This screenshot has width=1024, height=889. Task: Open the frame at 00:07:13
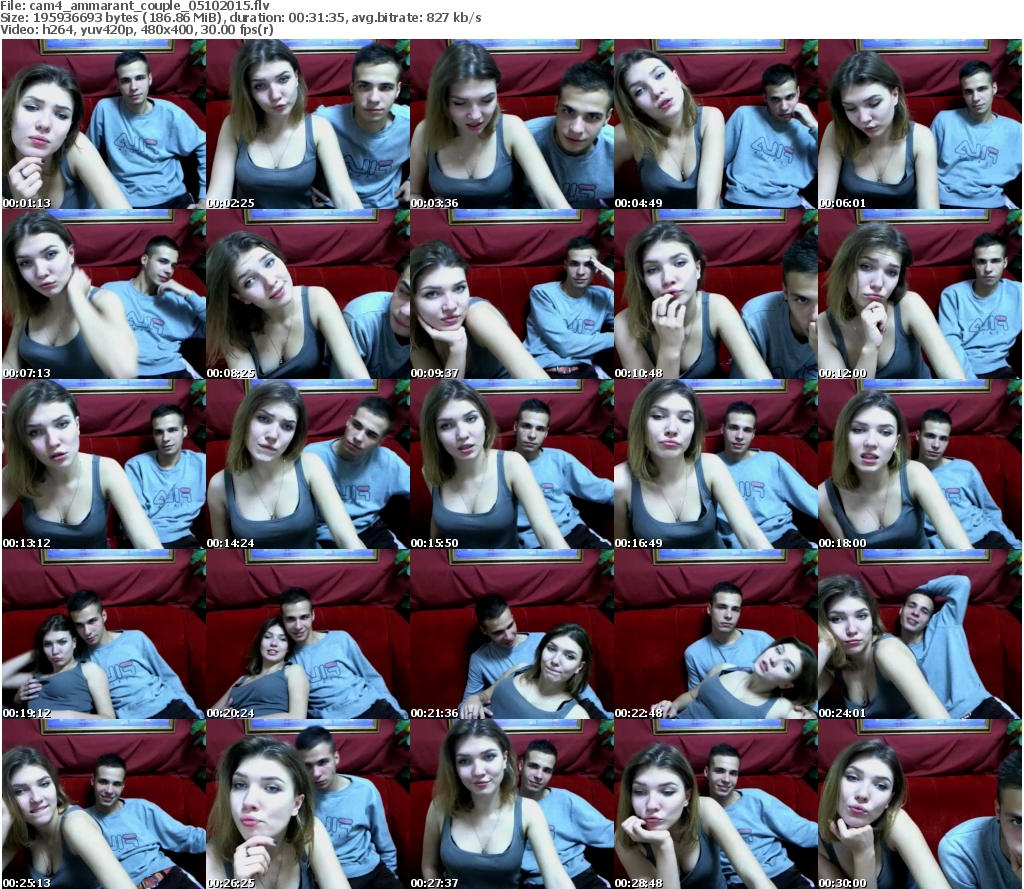pos(104,294)
